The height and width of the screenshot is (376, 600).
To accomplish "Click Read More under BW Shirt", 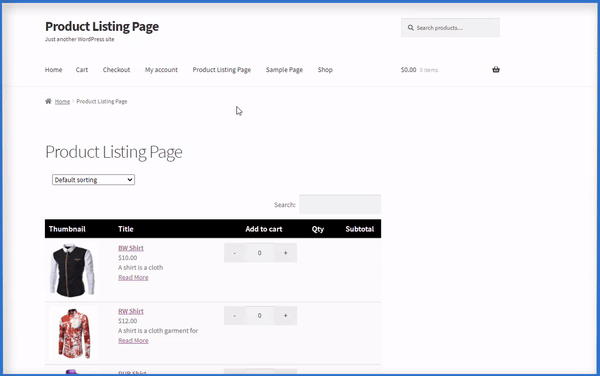I will click(133, 277).
